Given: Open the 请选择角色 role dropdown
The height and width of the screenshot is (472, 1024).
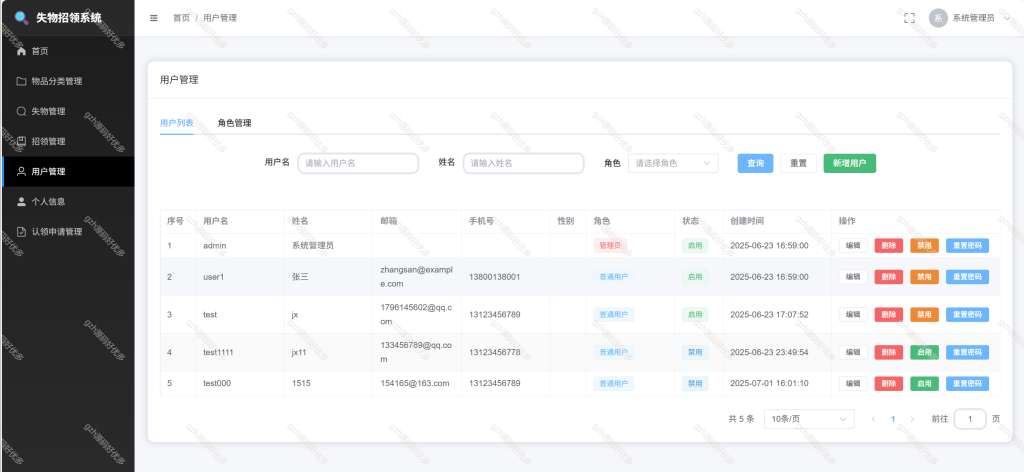Looking at the screenshot, I should [x=673, y=163].
